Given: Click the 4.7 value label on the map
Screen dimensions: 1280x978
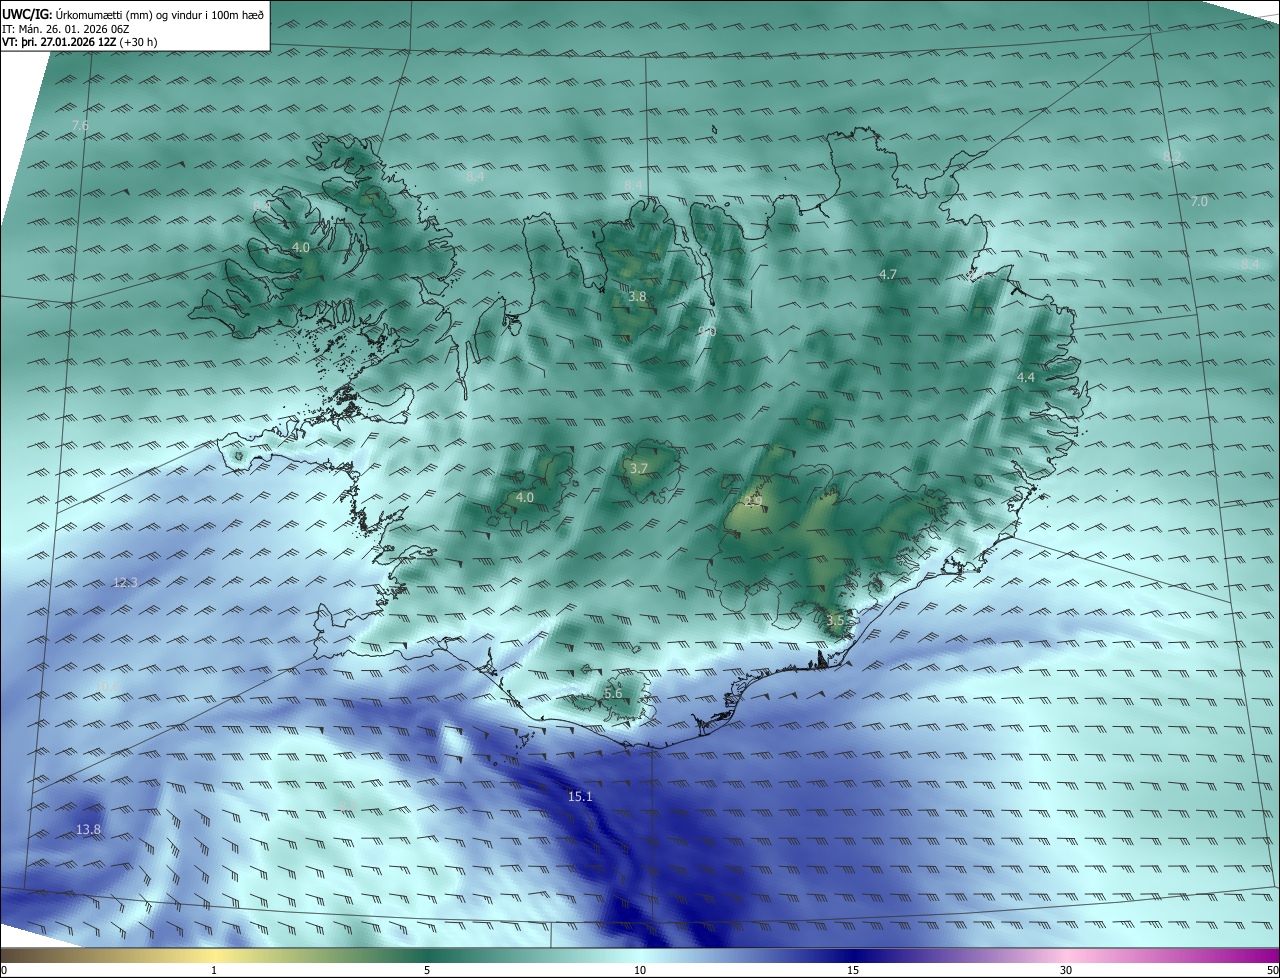Looking at the screenshot, I should 887,274.
